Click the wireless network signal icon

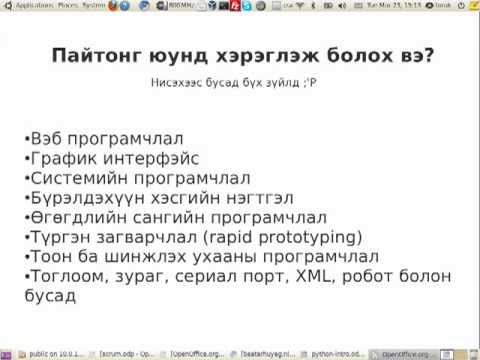[300, 5]
